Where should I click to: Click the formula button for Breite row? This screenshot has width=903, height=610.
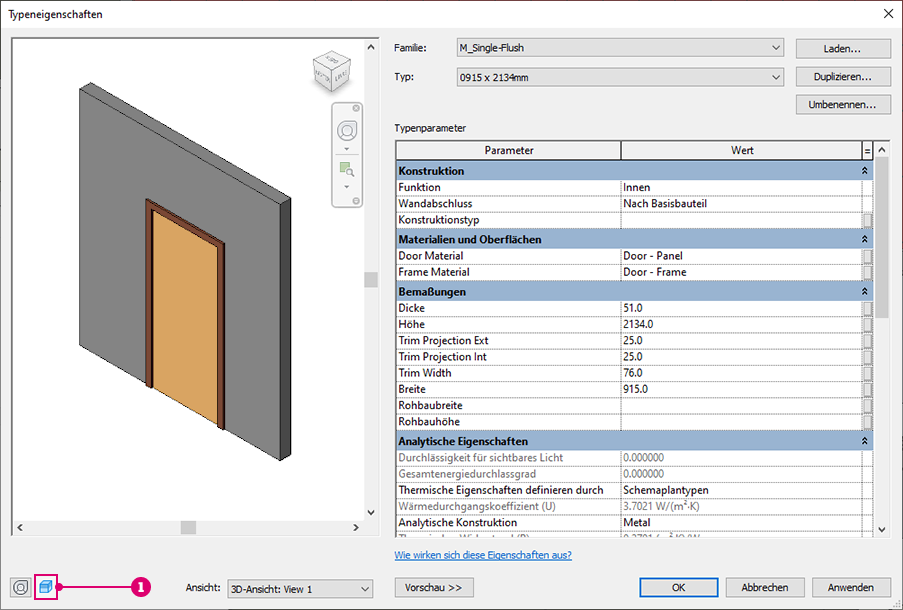pyautogui.click(x=867, y=389)
